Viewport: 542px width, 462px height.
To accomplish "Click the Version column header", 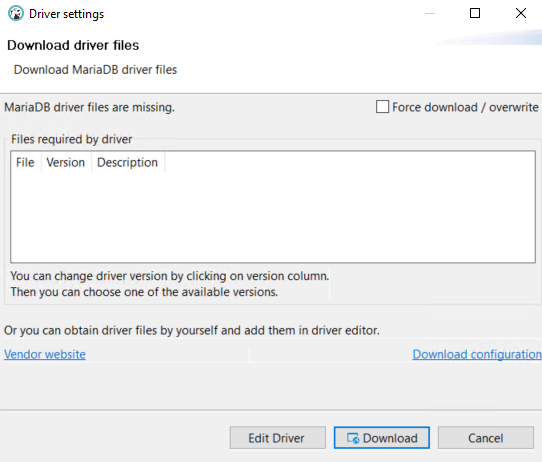I will [x=66, y=162].
